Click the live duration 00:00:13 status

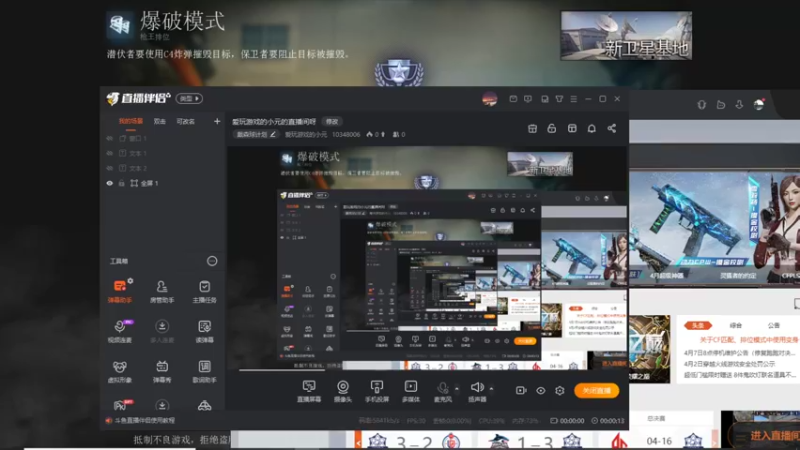point(608,421)
